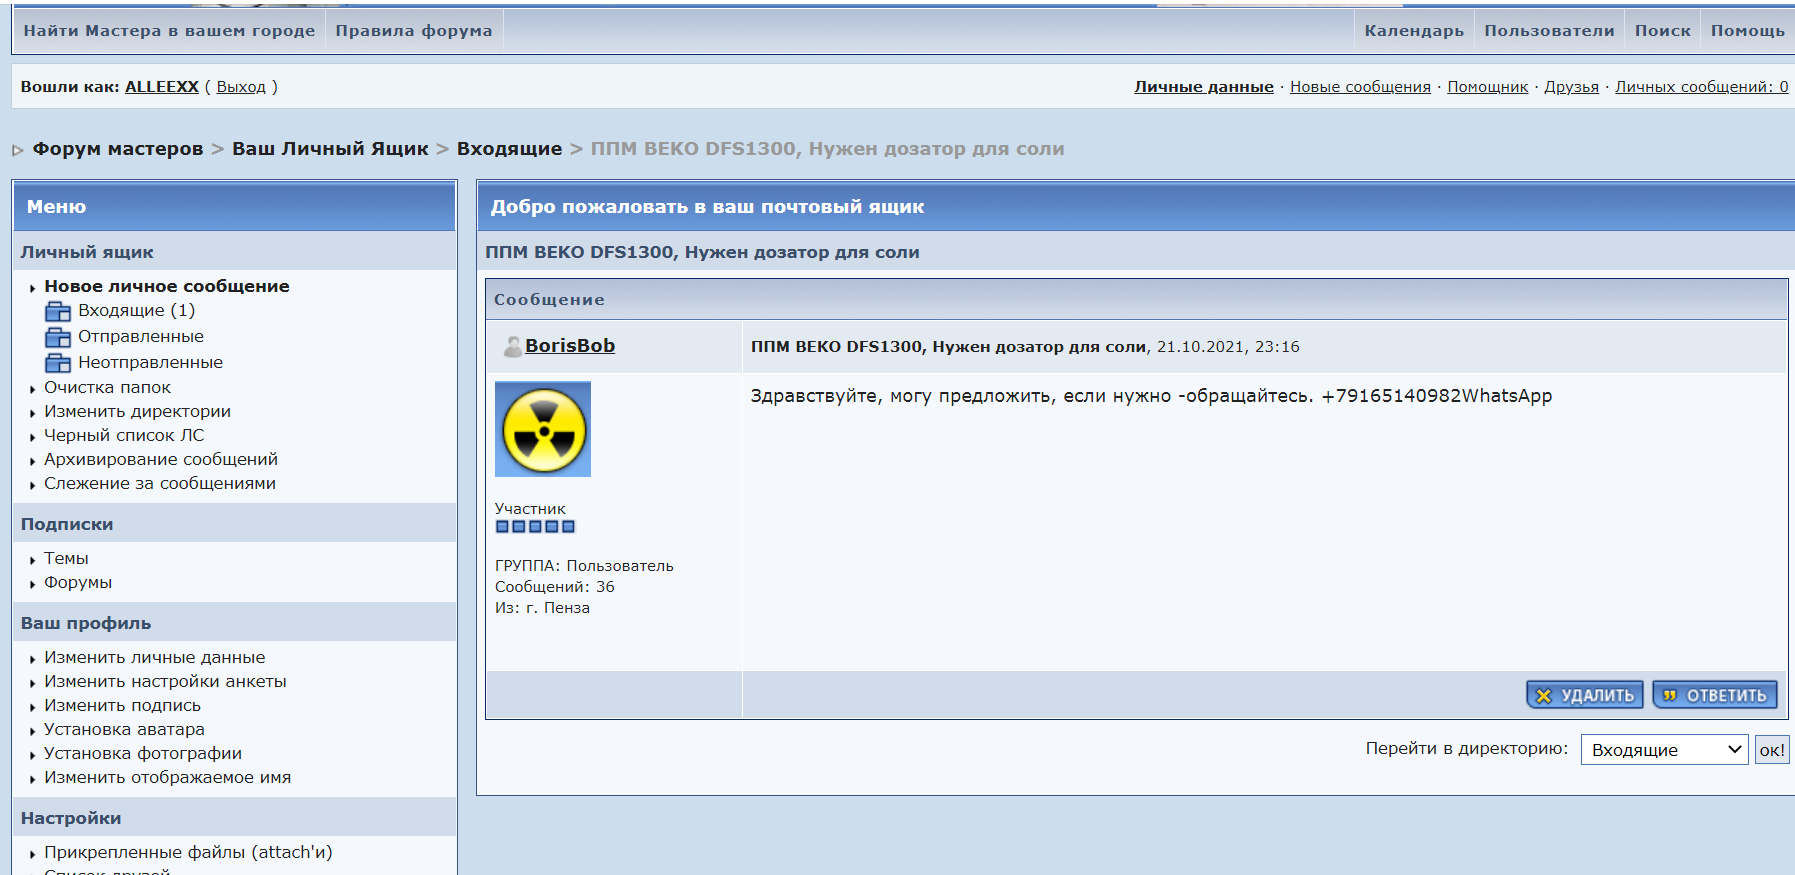The height and width of the screenshot is (875, 1795).
Task: Open the Поиск menu item
Action: coord(1662,31)
